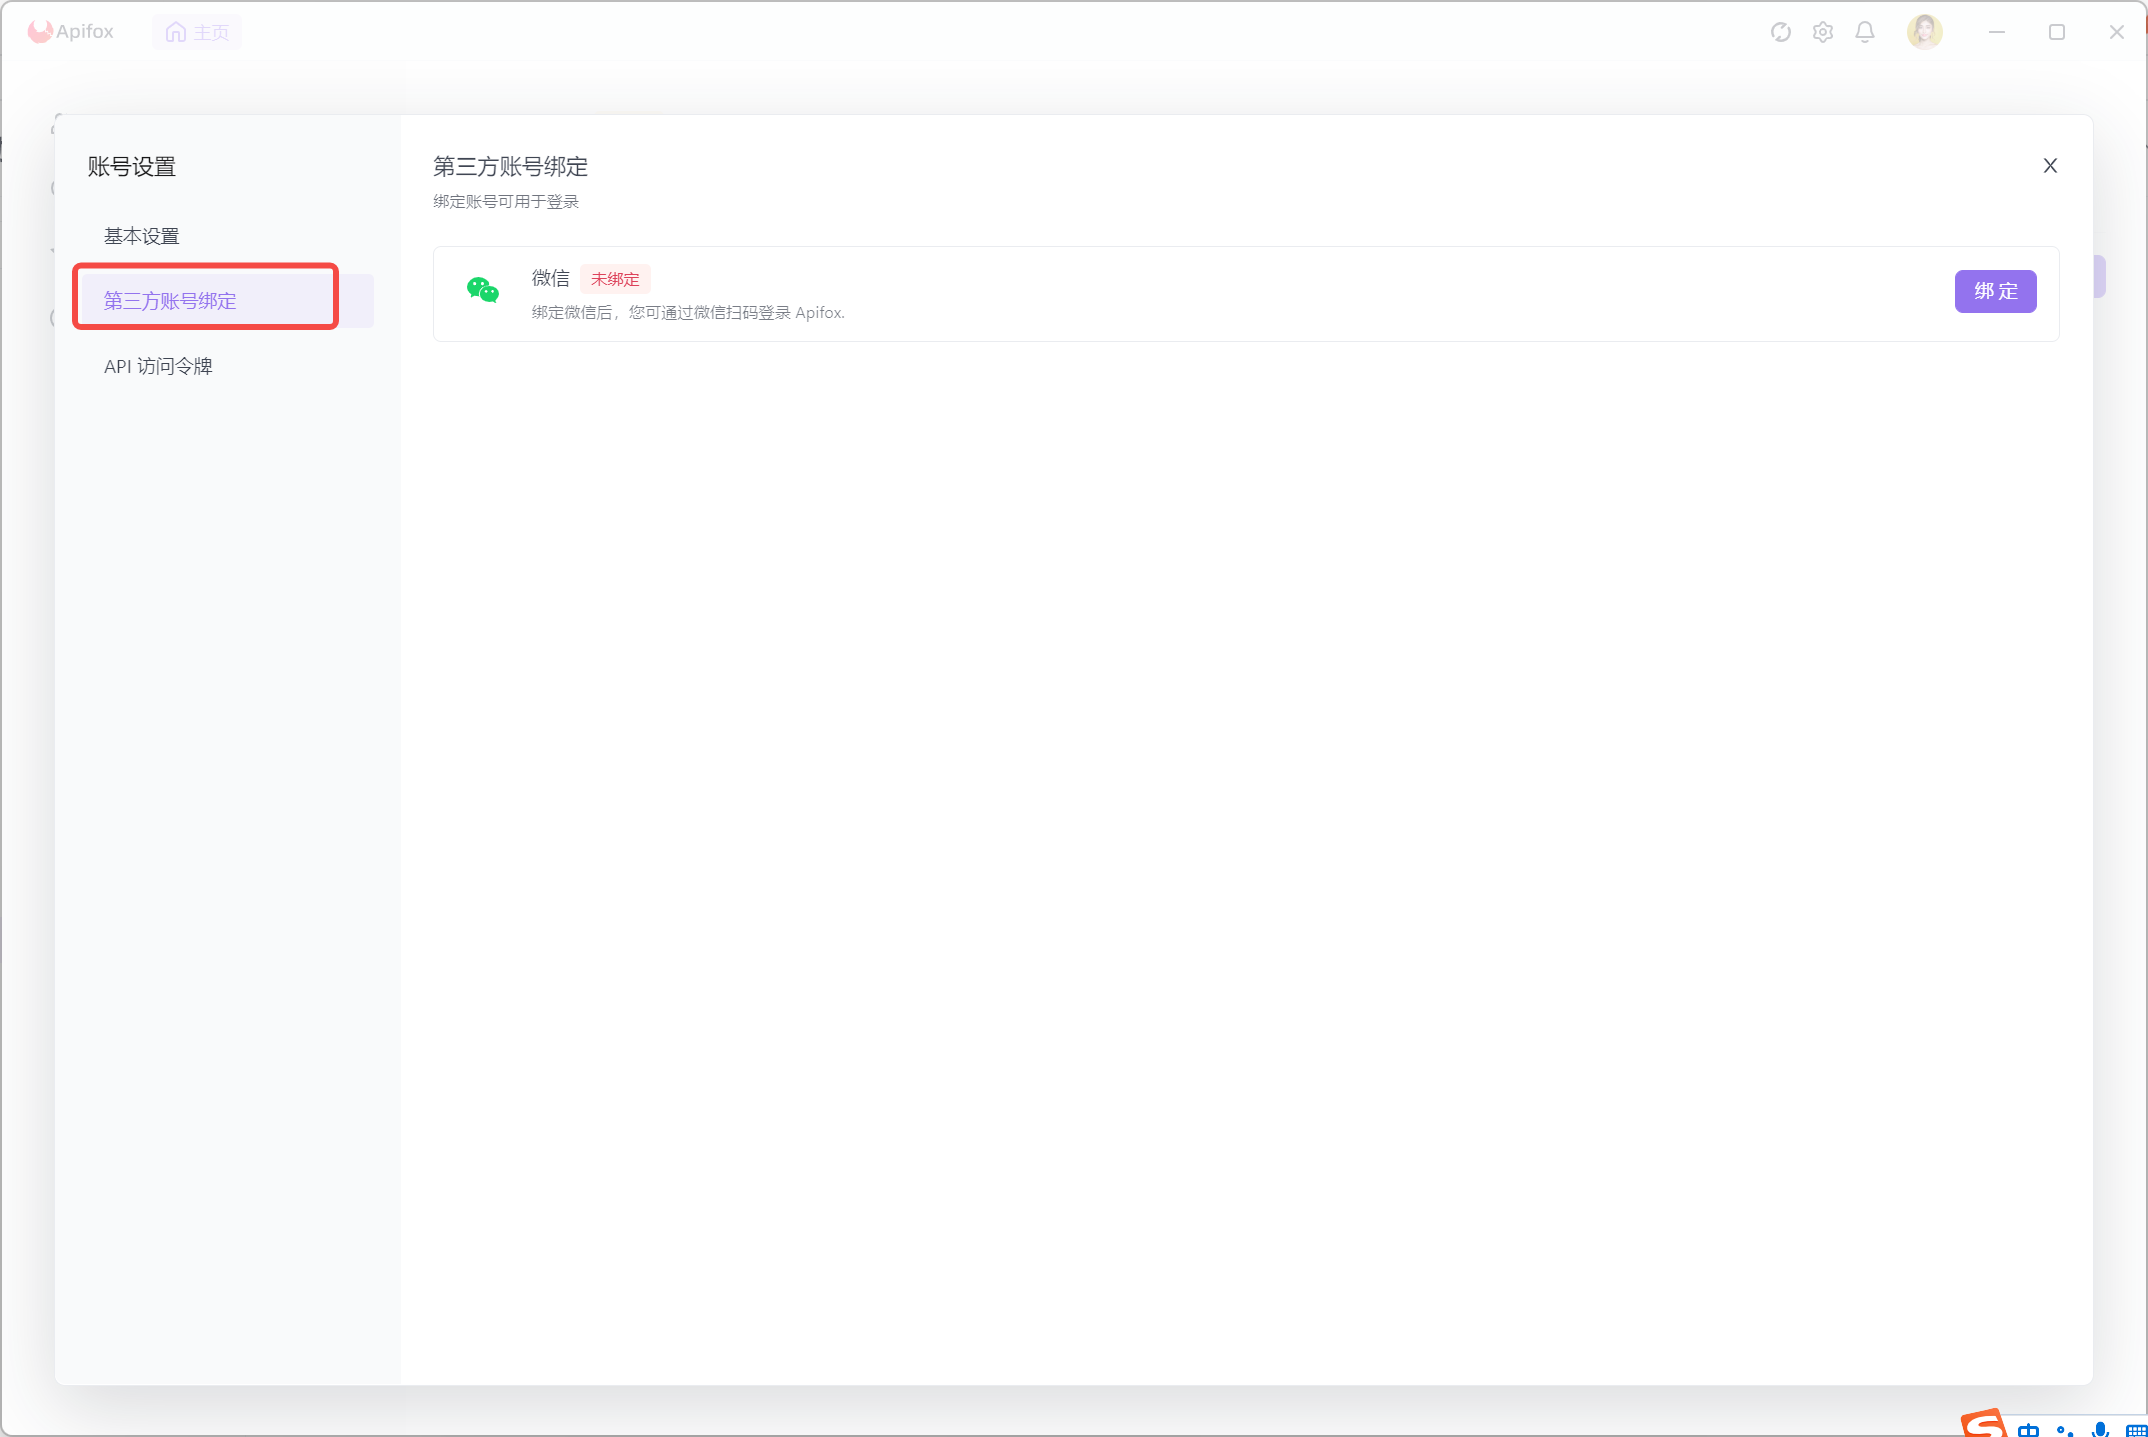Open settings via the gear icon

click(x=1822, y=32)
